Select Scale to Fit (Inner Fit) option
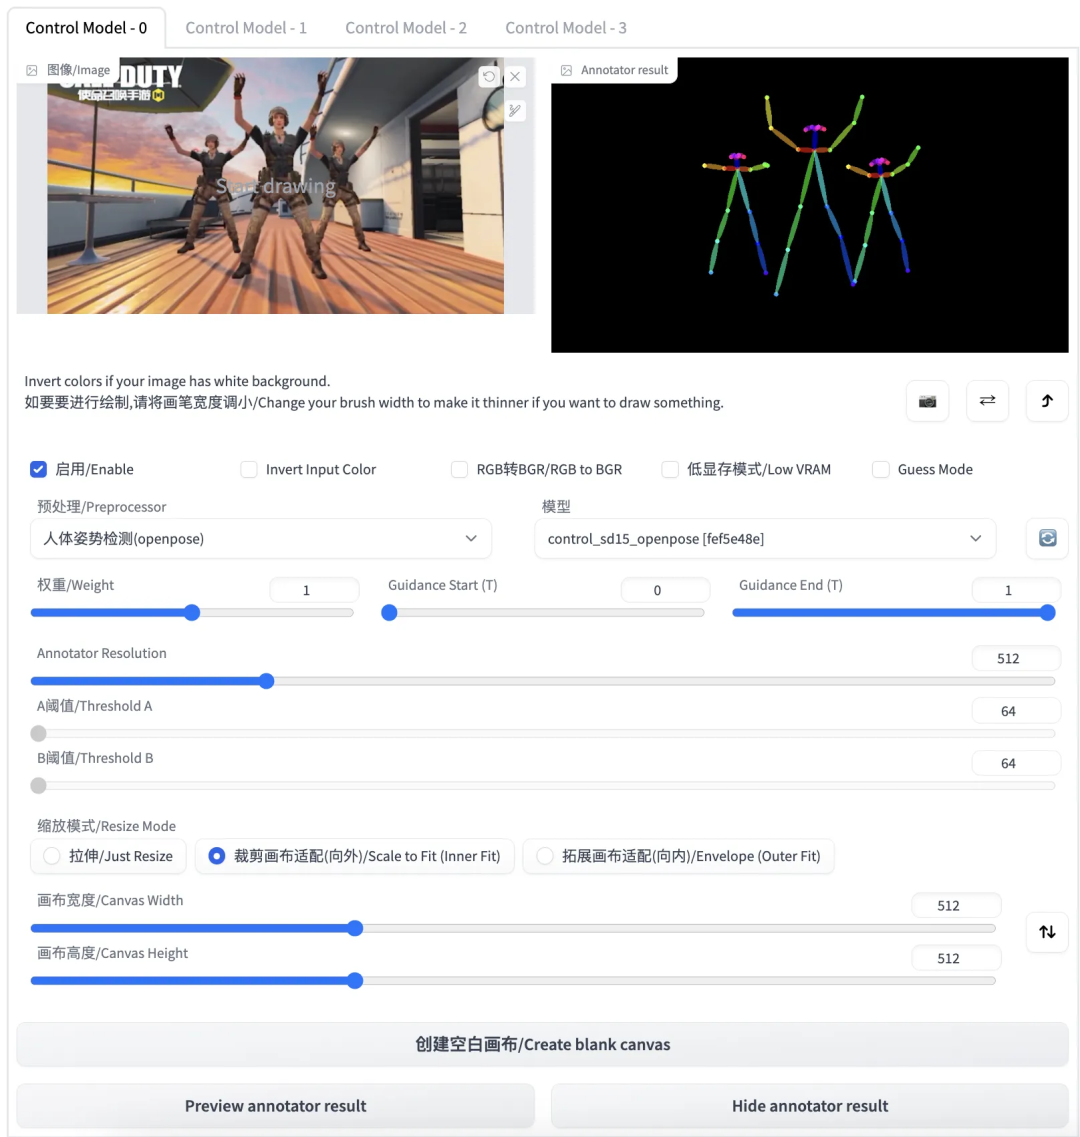 click(x=355, y=856)
